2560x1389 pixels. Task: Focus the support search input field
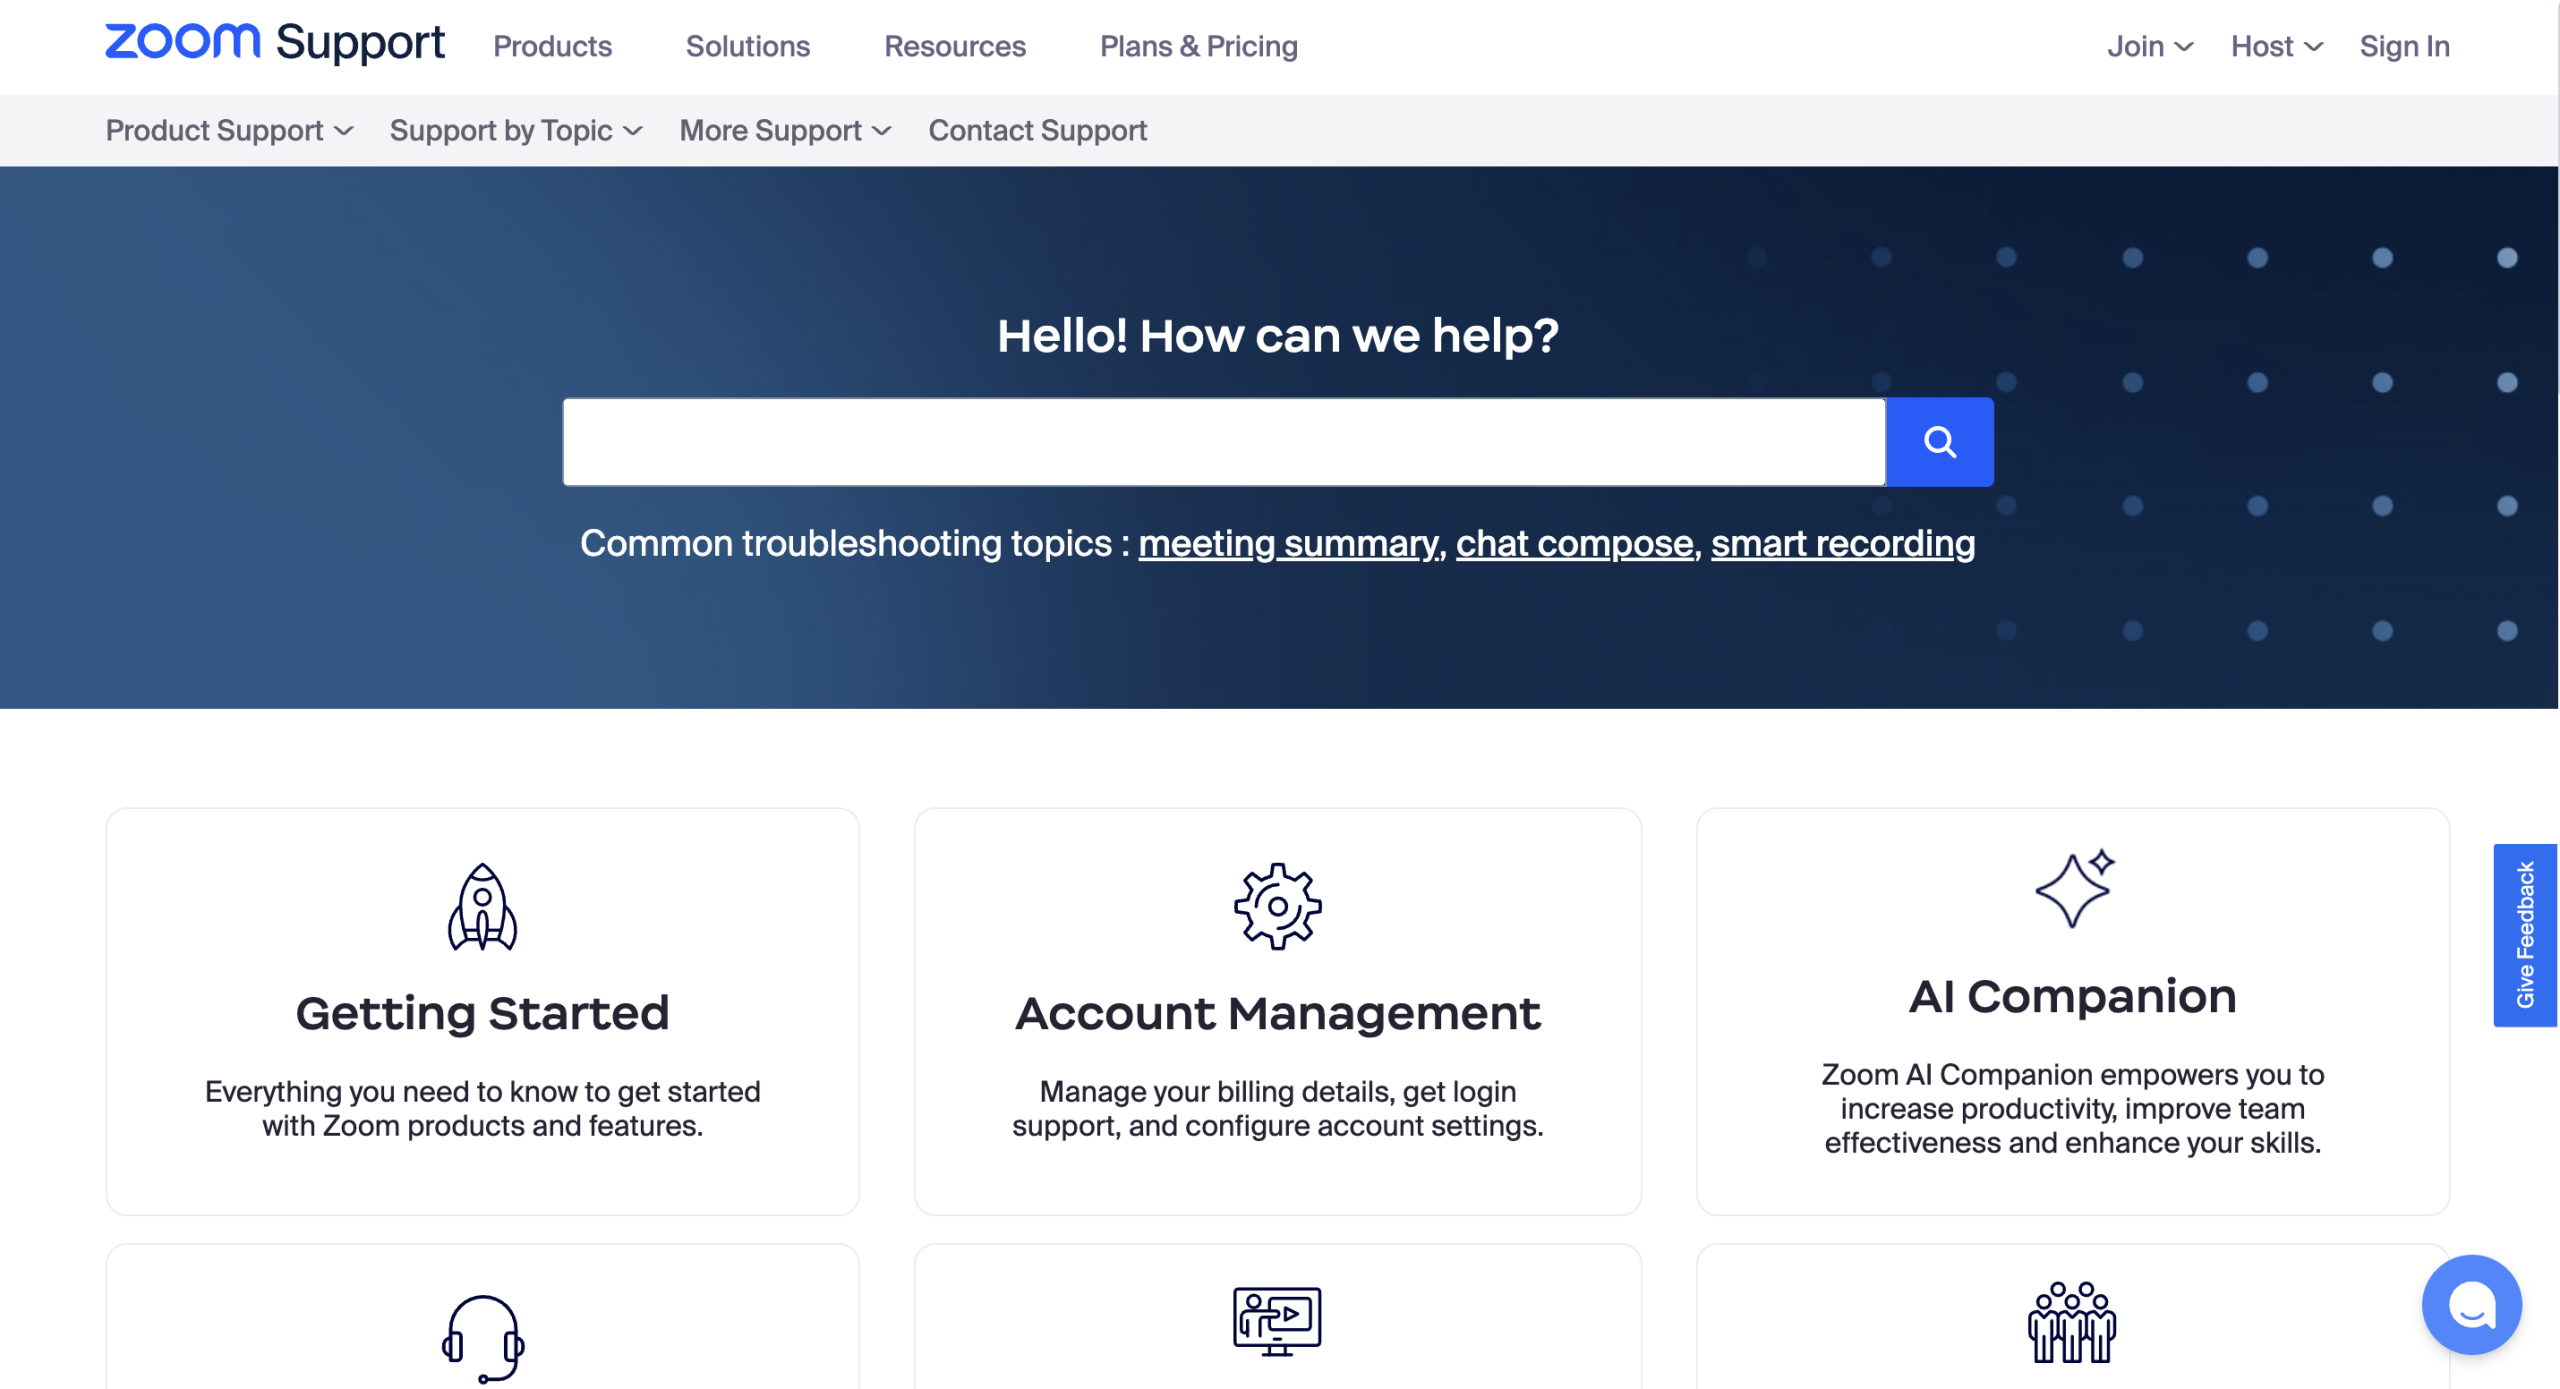1223,442
